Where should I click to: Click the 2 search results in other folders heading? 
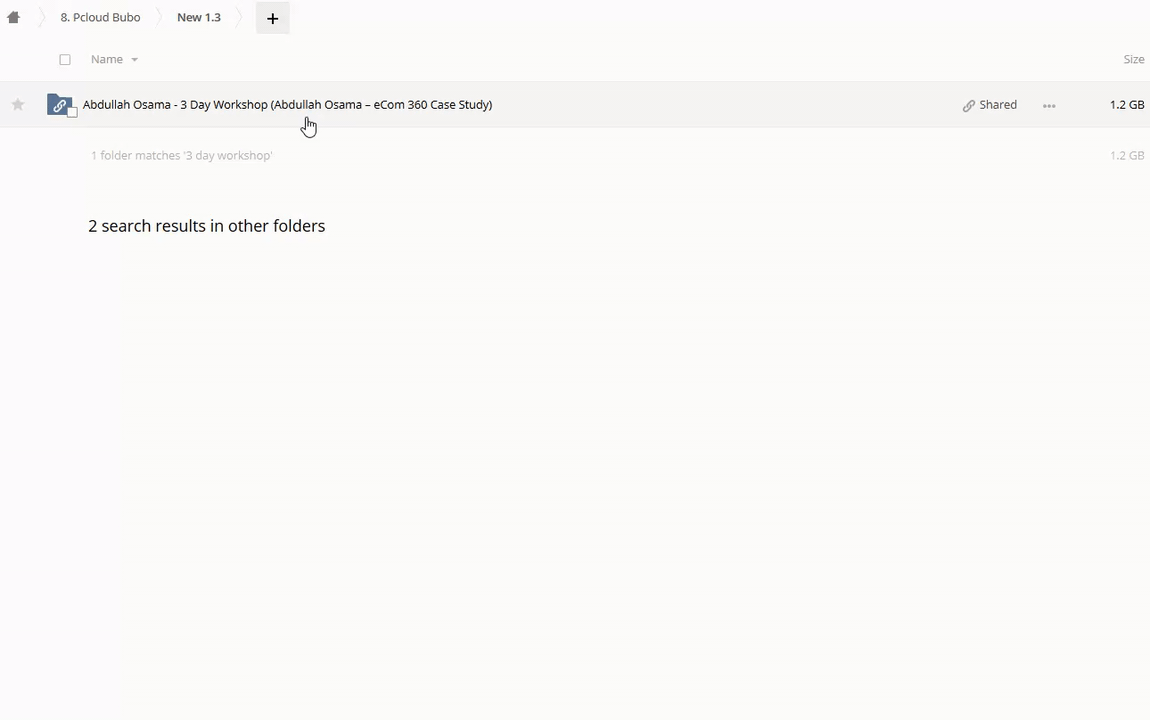coord(206,226)
